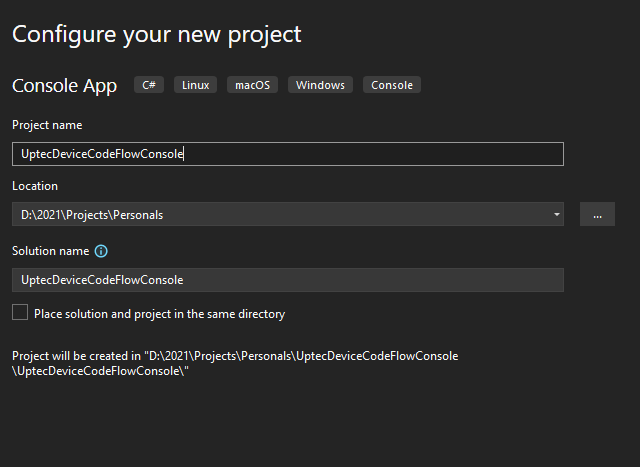Click the Configure your new project title
Screen dimensions: 640x467
click(x=156, y=34)
